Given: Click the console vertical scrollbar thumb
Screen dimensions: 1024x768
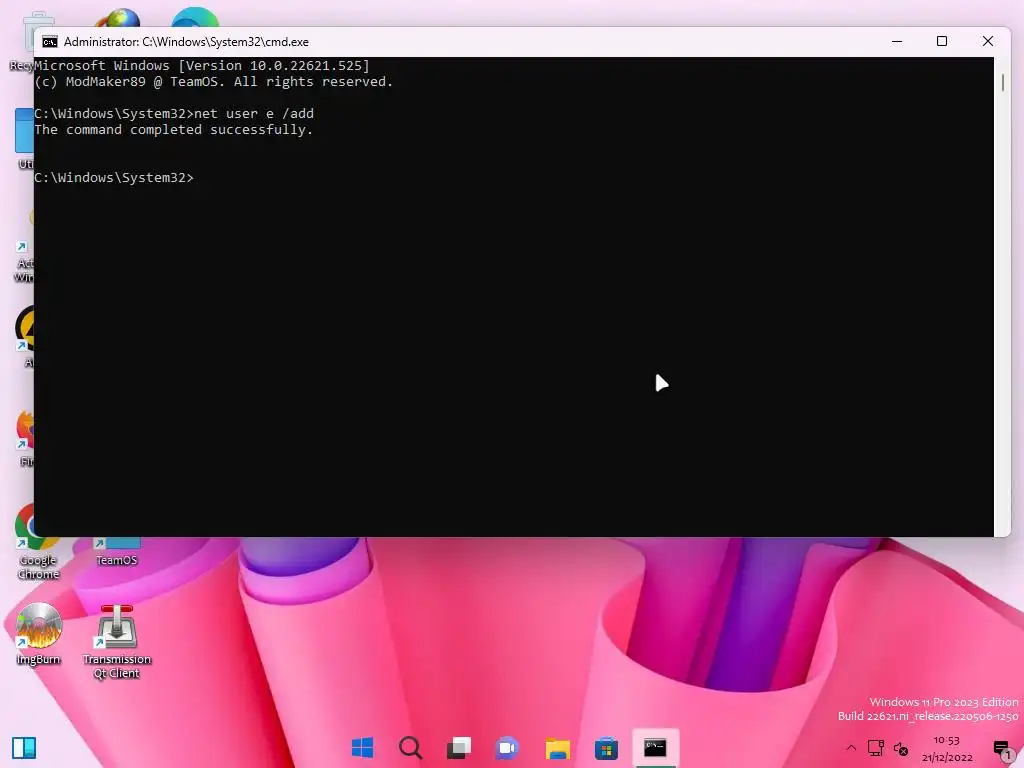Looking at the screenshot, I should point(1002,82).
